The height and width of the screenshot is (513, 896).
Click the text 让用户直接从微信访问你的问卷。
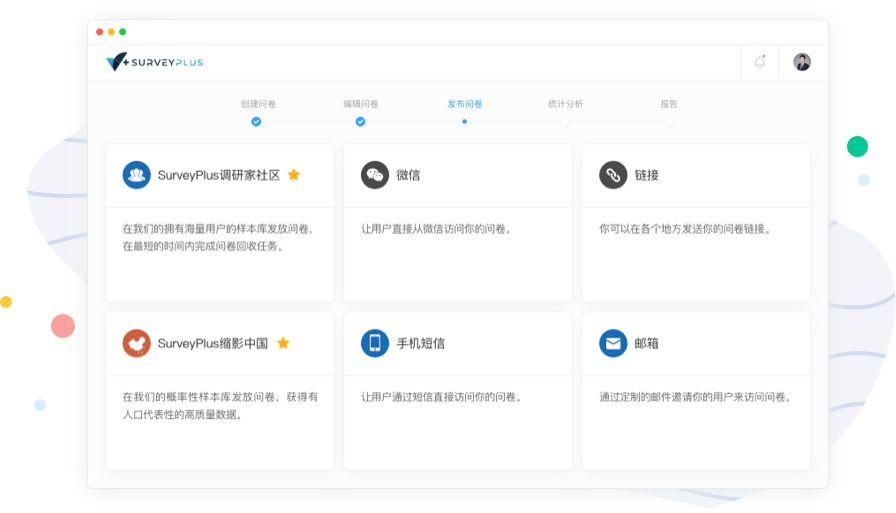[x=437, y=229]
